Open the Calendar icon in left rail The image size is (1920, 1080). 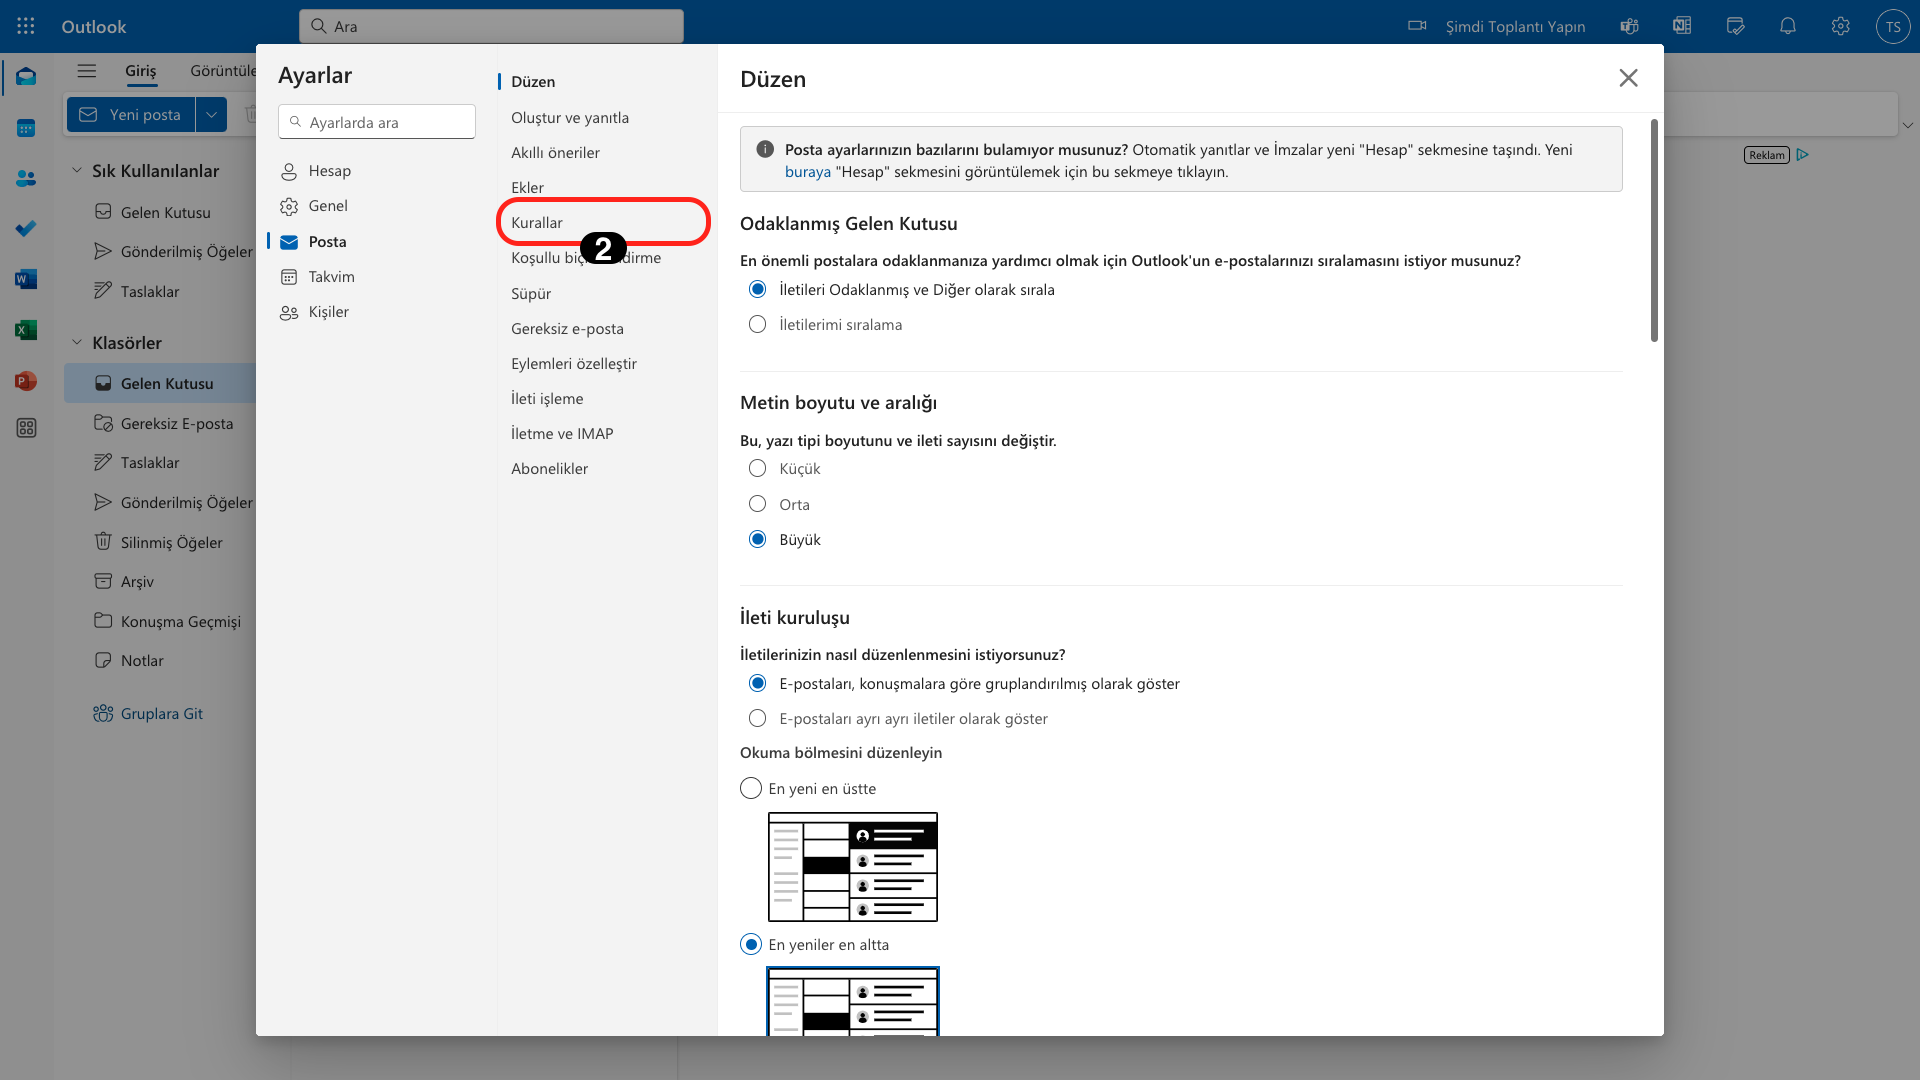click(x=26, y=128)
